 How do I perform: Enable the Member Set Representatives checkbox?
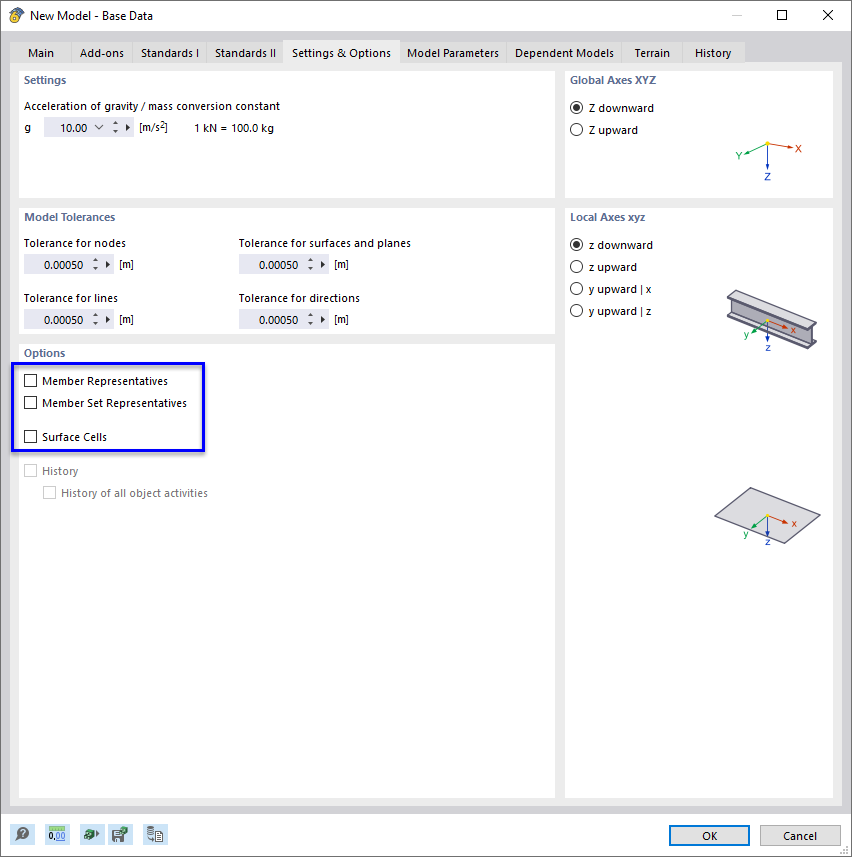pyautogui.click(x=31, y=403)
